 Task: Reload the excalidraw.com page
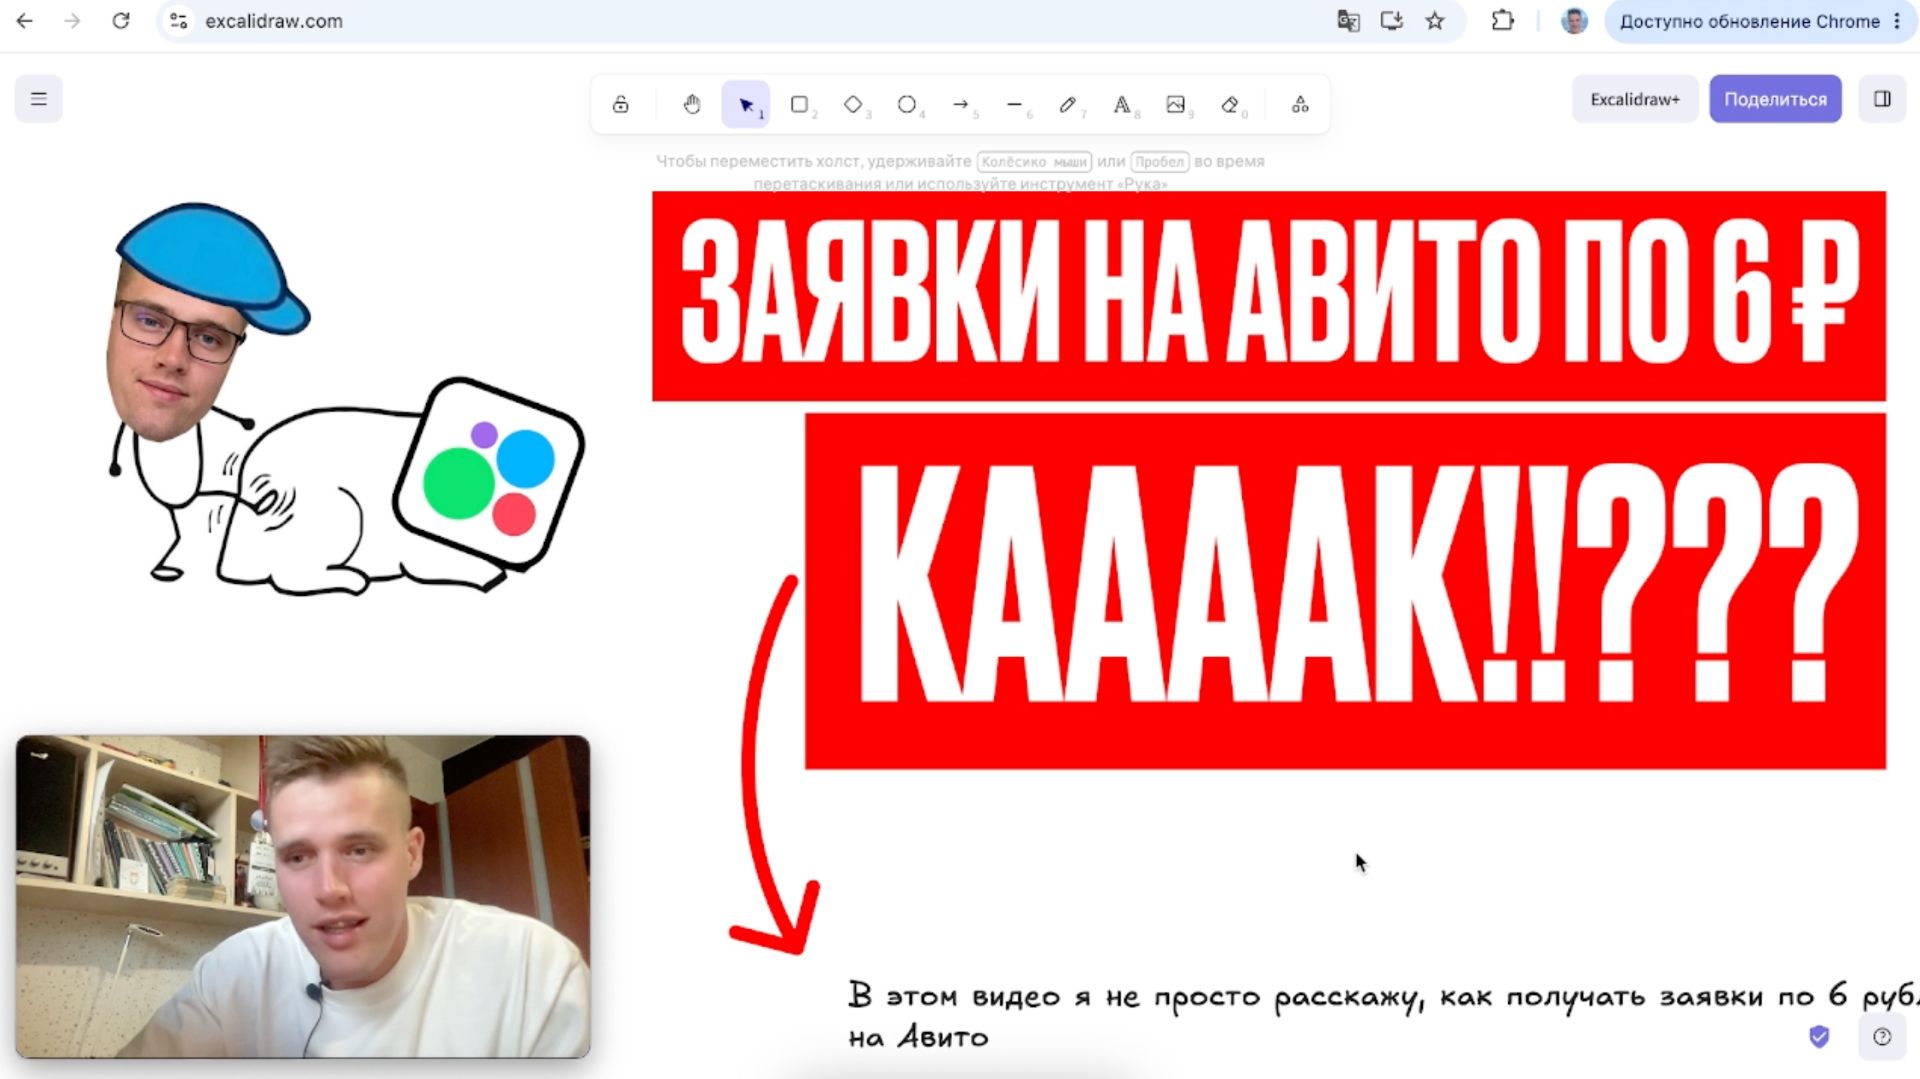[120, 21]
